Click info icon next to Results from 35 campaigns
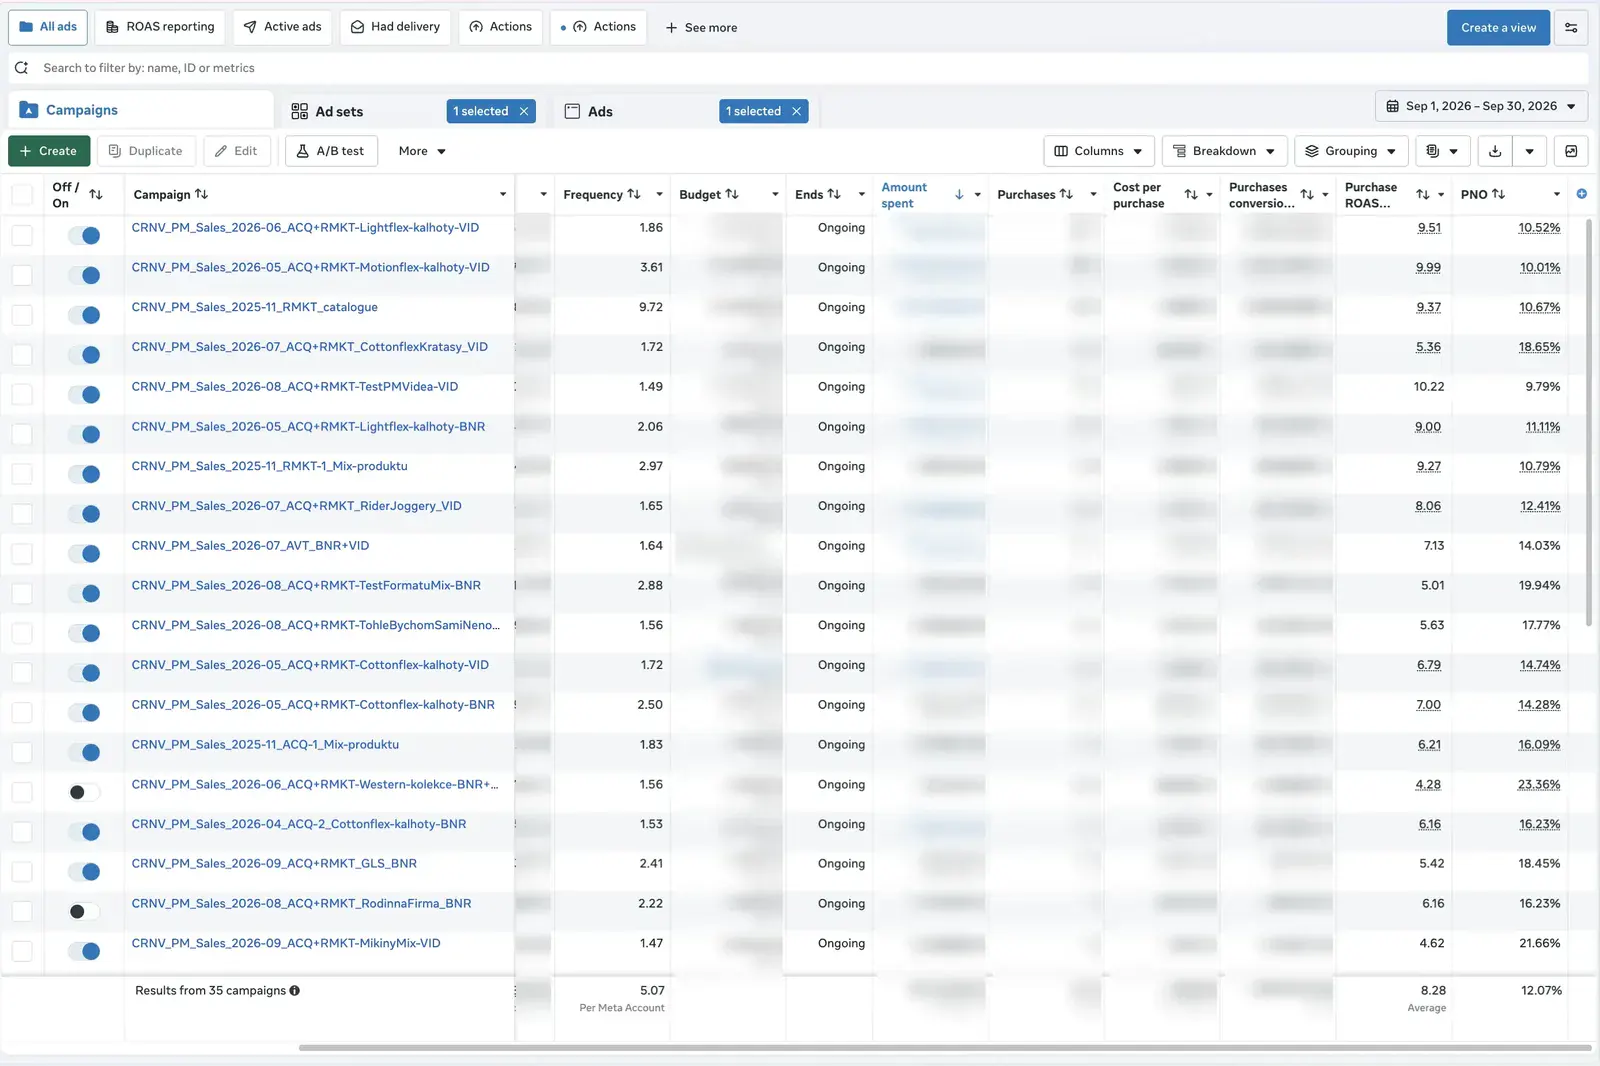1600x1066 pixels. pos(295,991)
